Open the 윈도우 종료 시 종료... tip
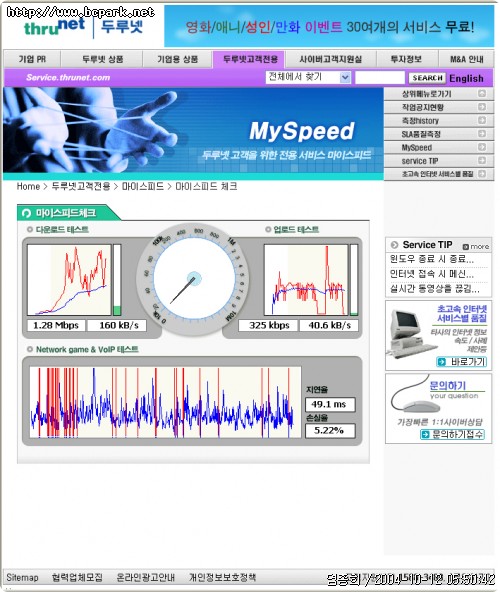 pyautogui.click(x=432, y=259)
